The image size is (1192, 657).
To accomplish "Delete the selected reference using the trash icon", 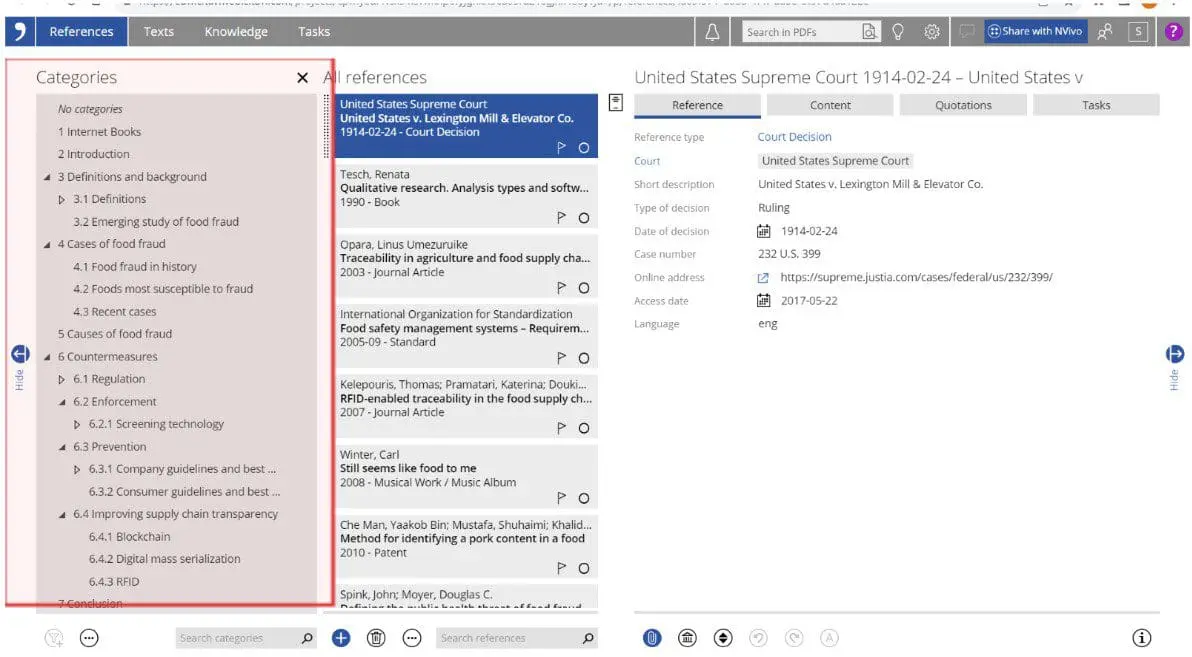I will (376, 637).
